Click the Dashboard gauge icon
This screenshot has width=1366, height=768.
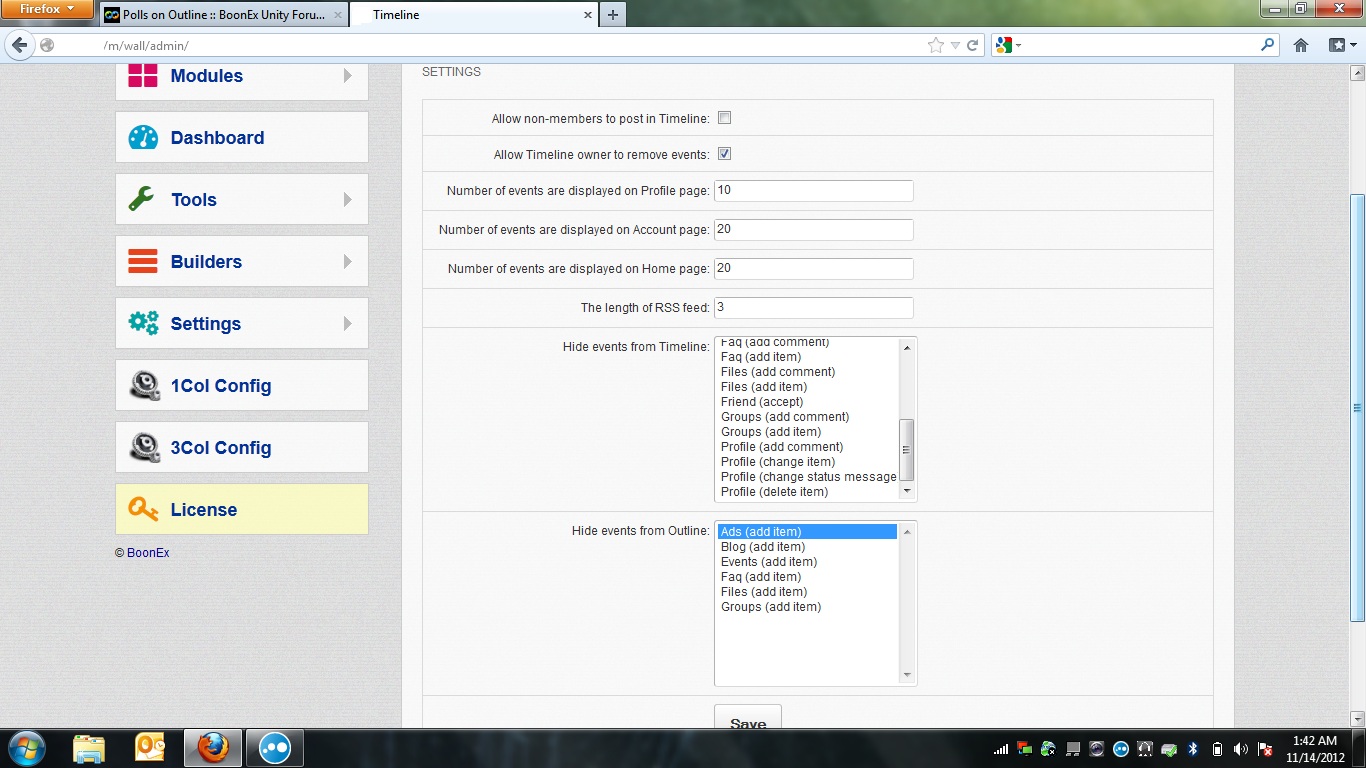pos(143,138)
